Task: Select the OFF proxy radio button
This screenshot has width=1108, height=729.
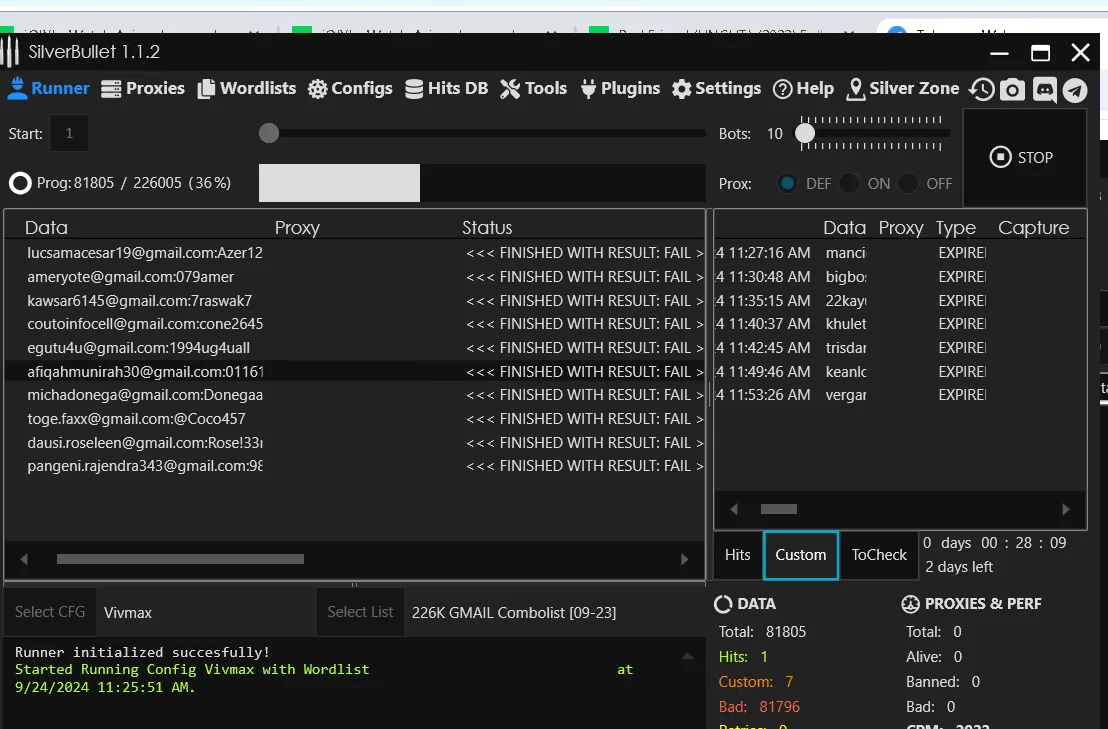Action: [908, 184]
